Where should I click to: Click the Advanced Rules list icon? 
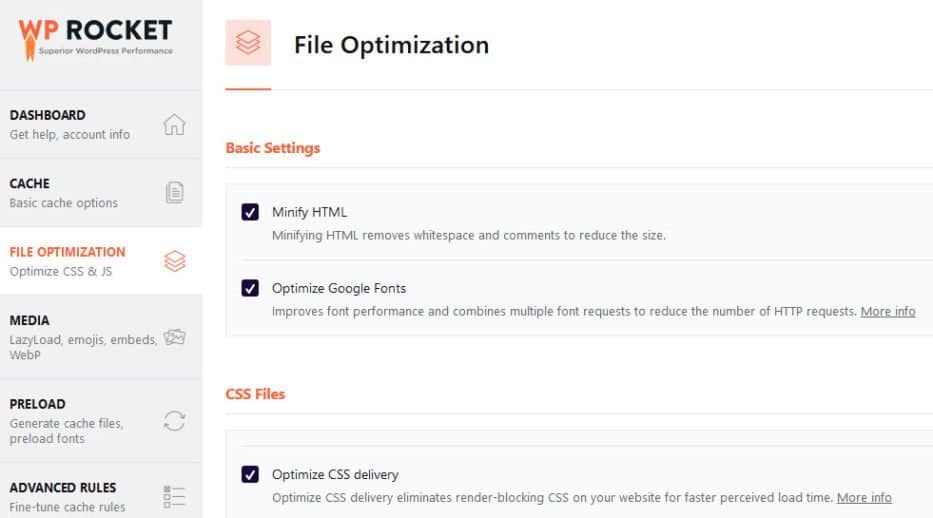(x=174, y=497)
